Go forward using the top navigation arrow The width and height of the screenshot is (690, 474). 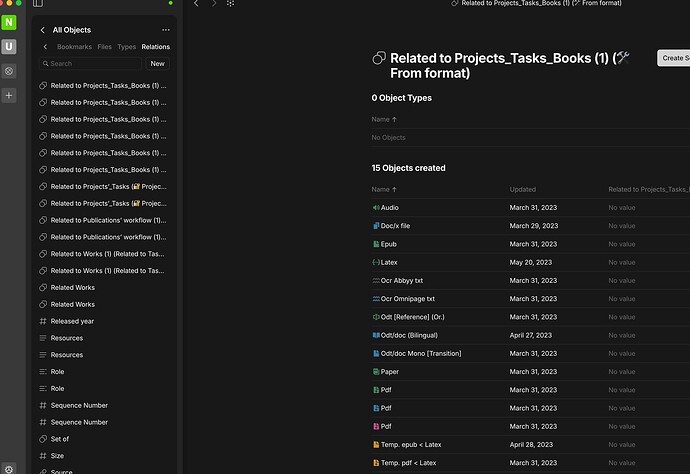[213, 4]
